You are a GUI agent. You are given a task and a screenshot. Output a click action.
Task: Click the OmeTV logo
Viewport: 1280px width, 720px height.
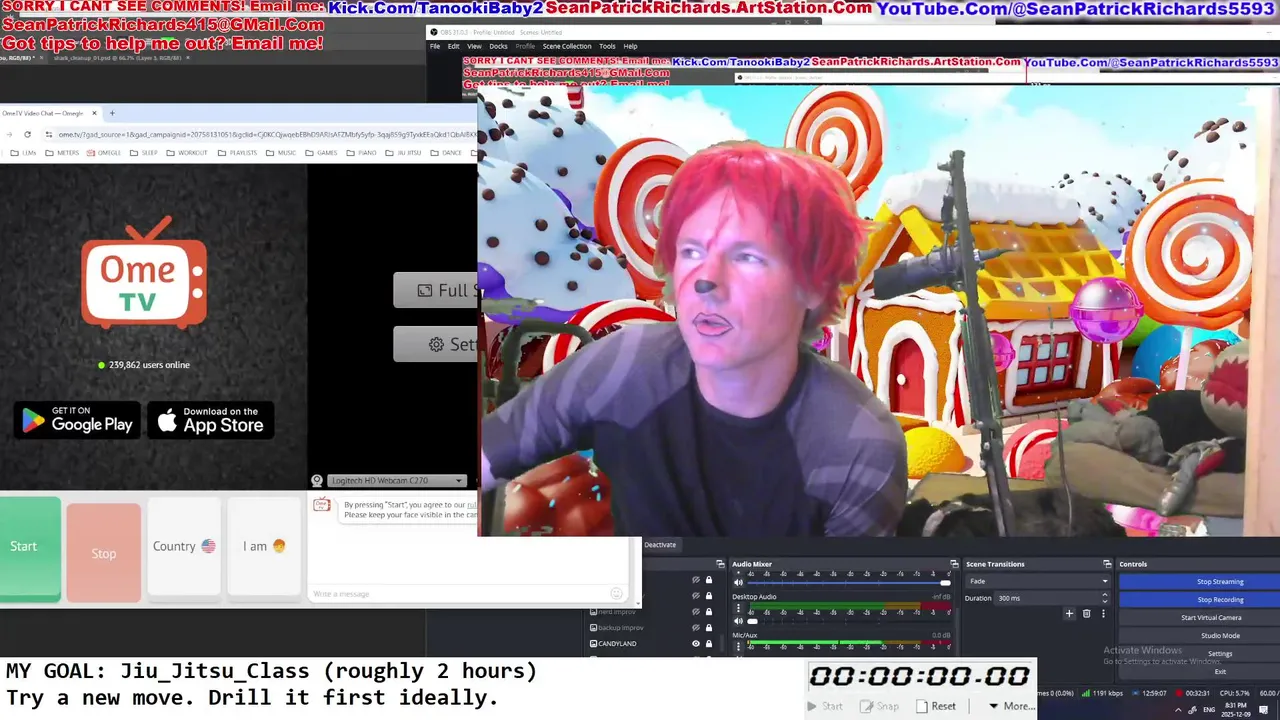[x=144, y=273]
